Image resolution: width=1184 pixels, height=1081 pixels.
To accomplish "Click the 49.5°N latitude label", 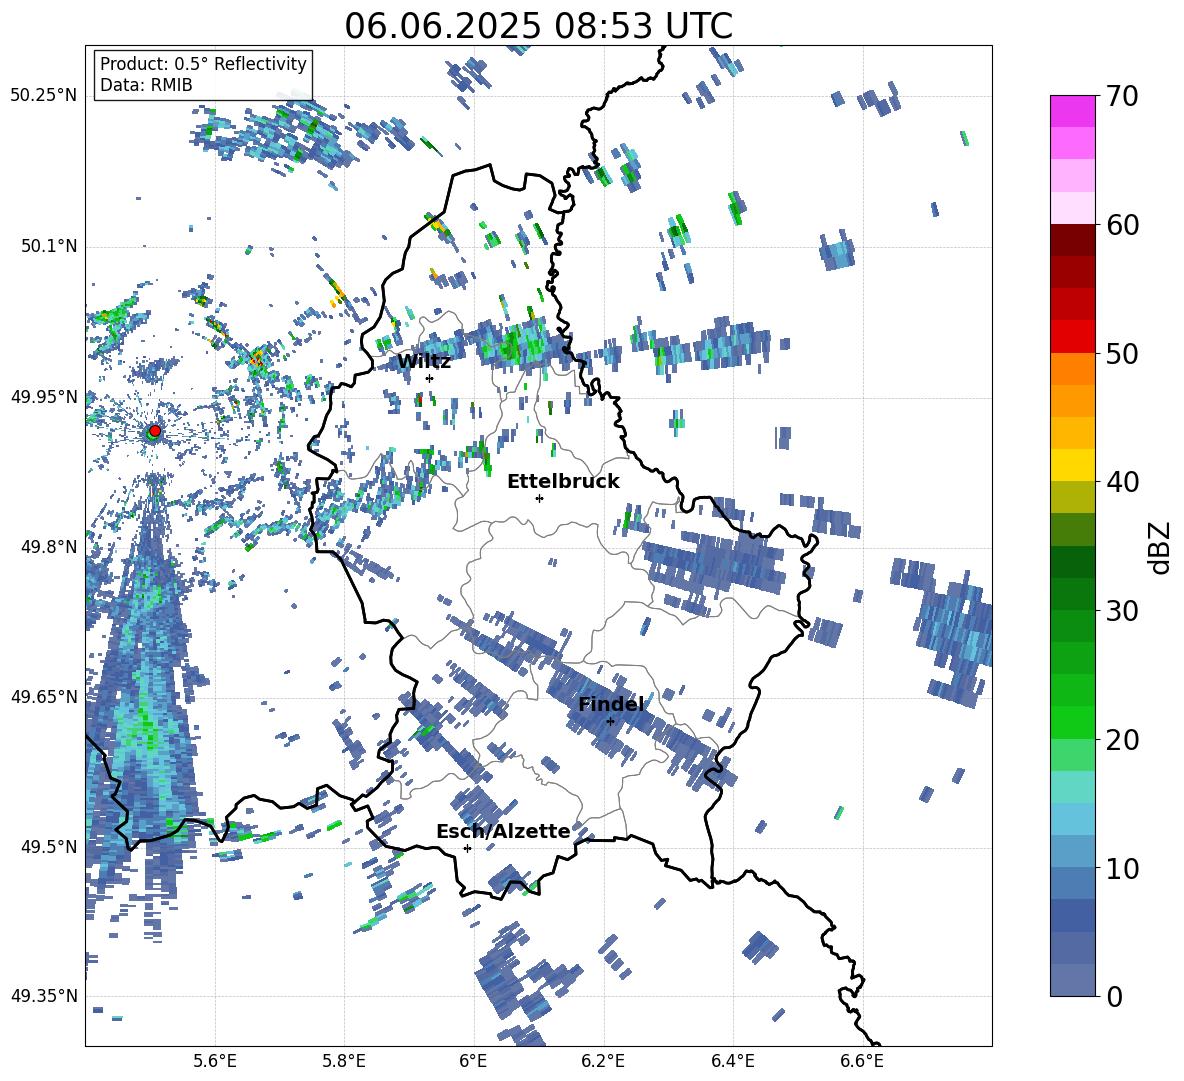I will [x=48, y=846].
